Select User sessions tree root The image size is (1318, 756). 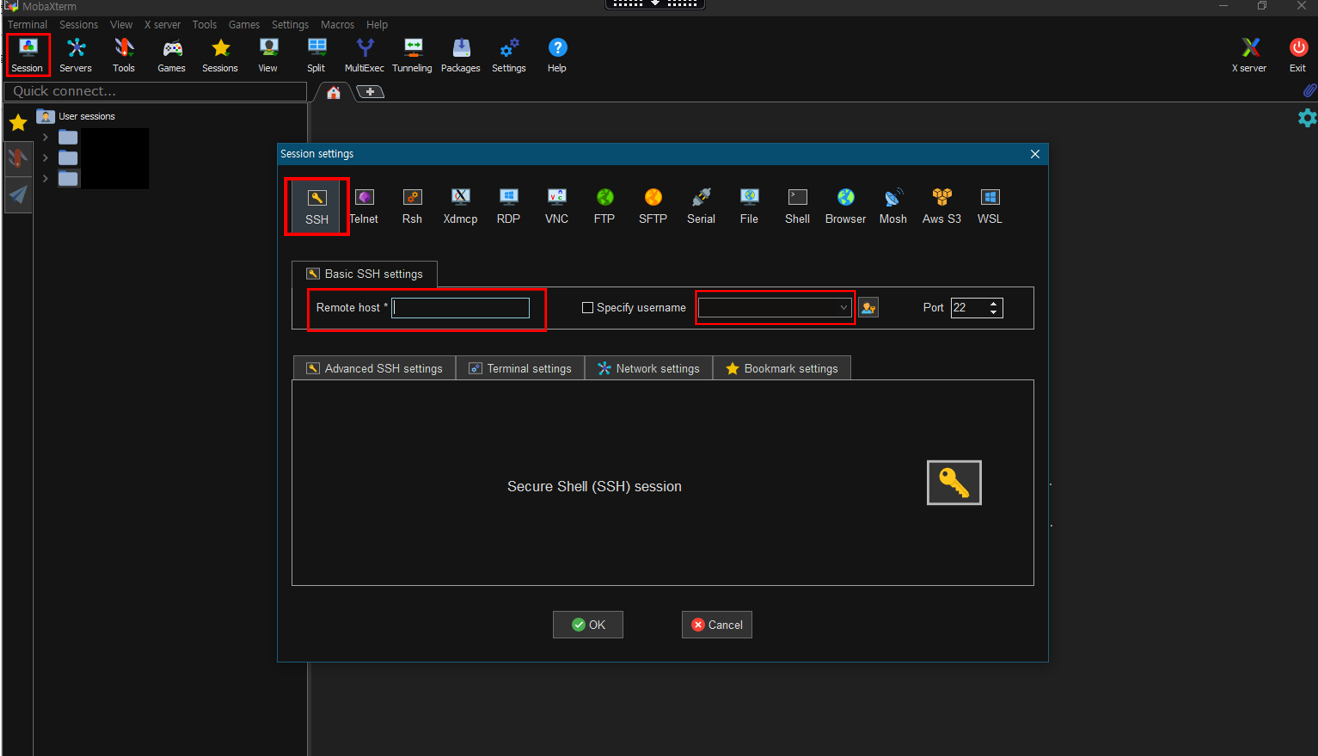tap(76, 116)
